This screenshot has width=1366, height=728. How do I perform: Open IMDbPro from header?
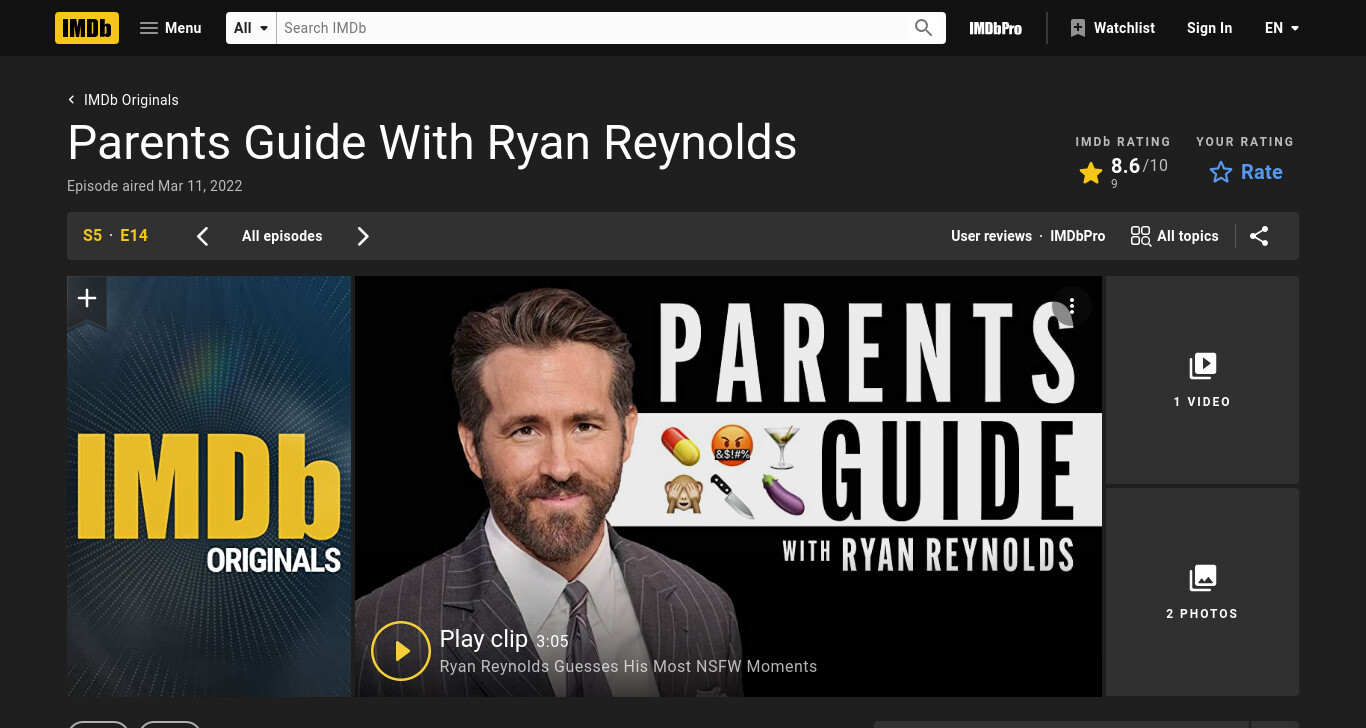(x=995, y=28)
